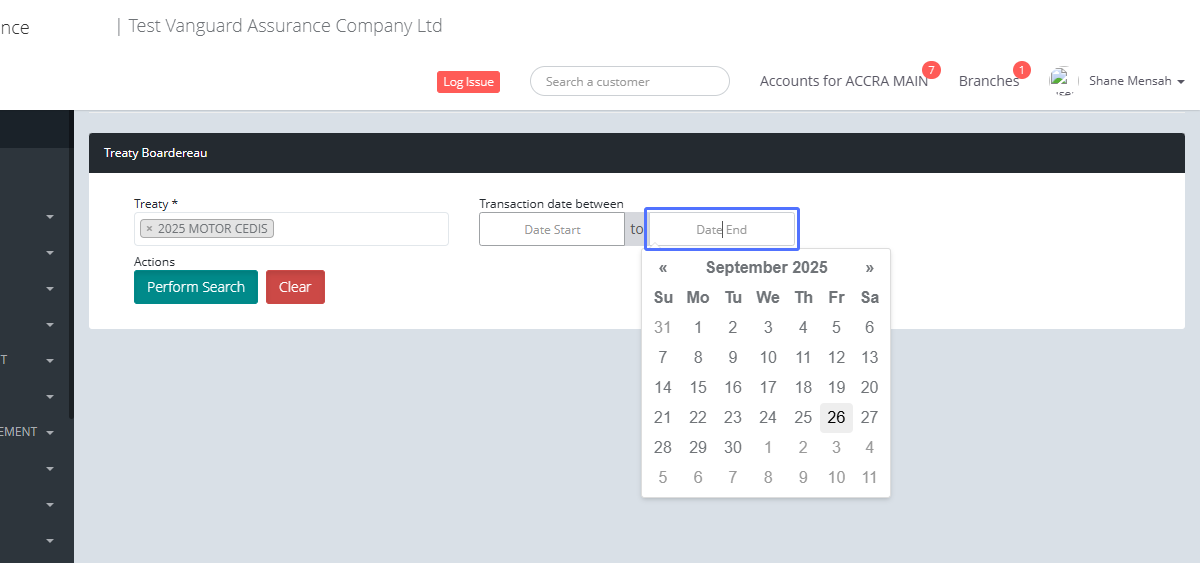Open Accounts for ACCRA MAIN menu
1200x563 pixels.
(843, 81)
